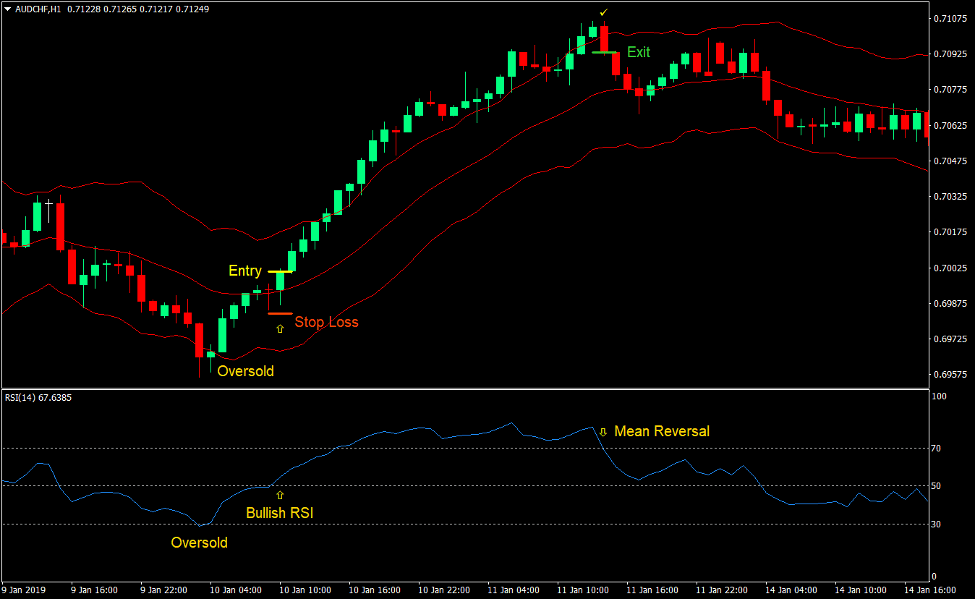Open the triangle menu beside AUDCHF,H1

click(x=8, y=9)
